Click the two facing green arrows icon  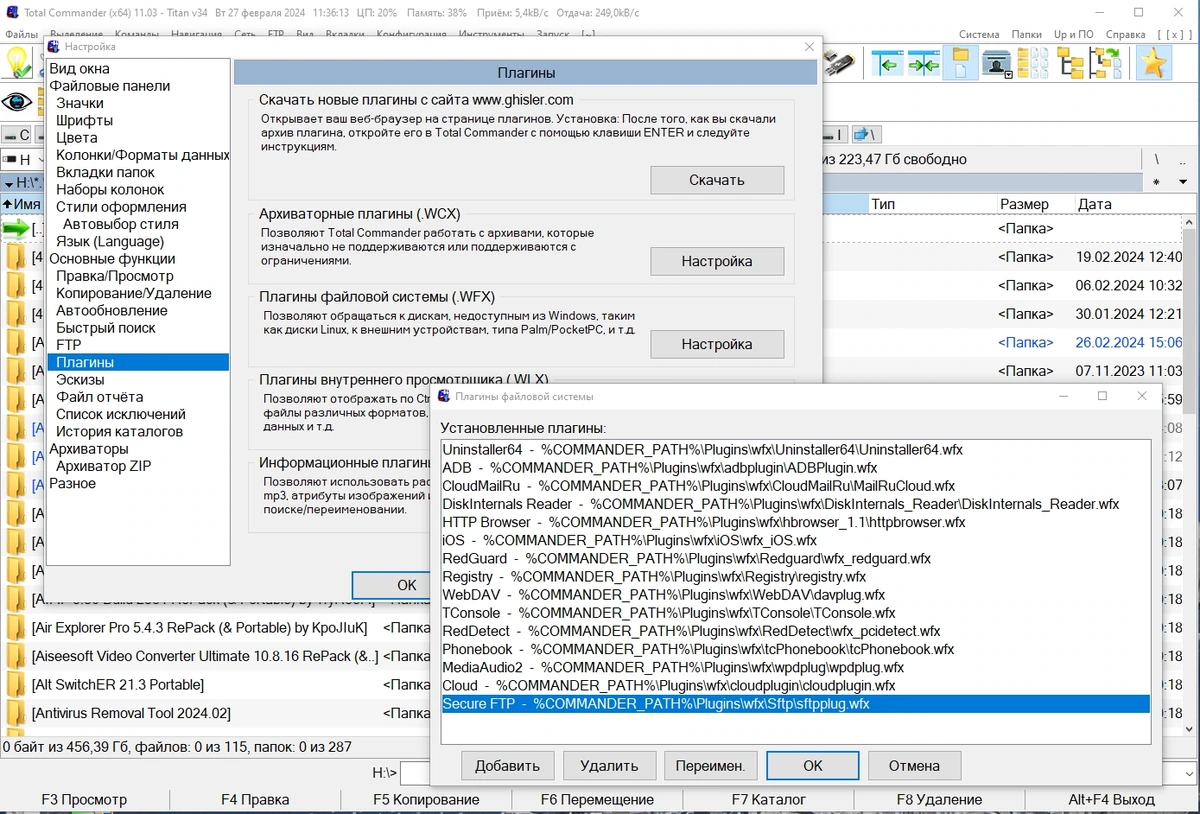coord(923,63)
